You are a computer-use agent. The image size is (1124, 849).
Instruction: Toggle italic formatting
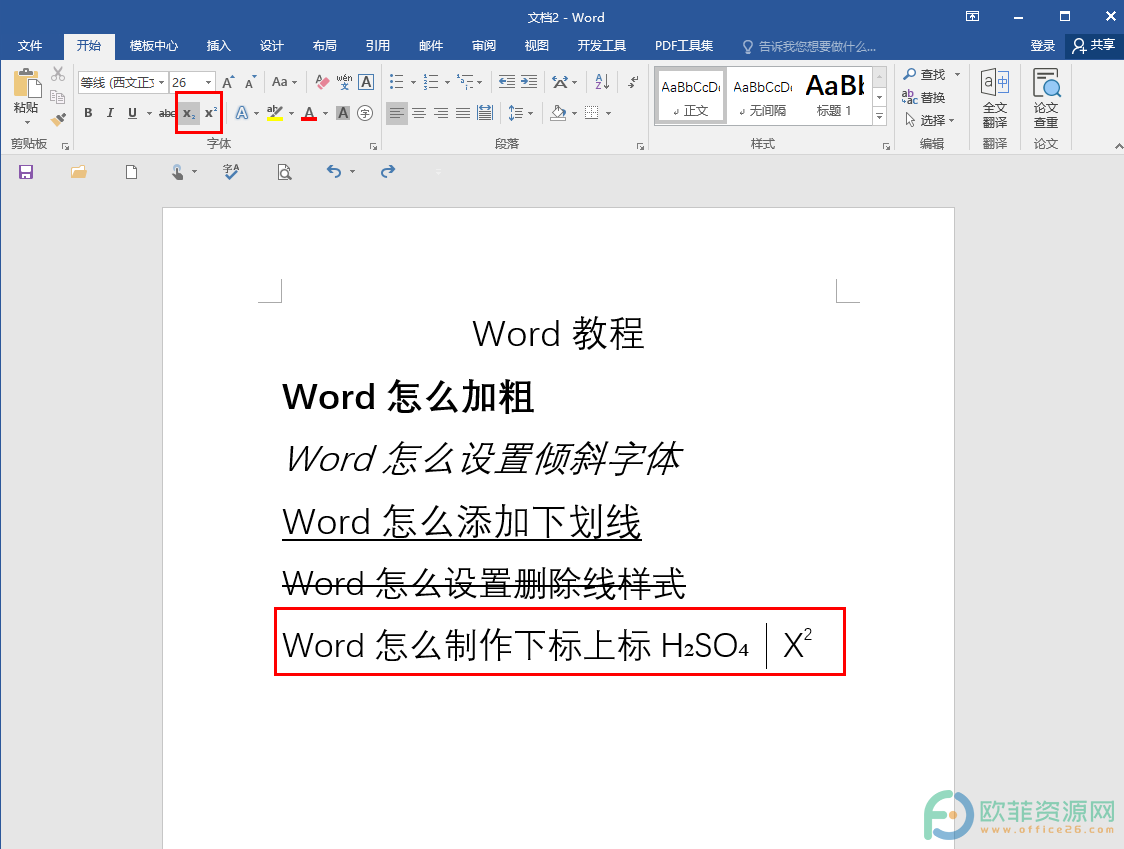[110, 113]
